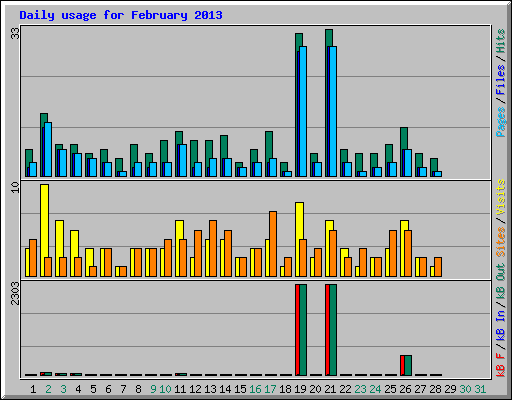Screen dimensions: 512x400
Task: Click the Pages legend label
Action: [x=501, y=122]
